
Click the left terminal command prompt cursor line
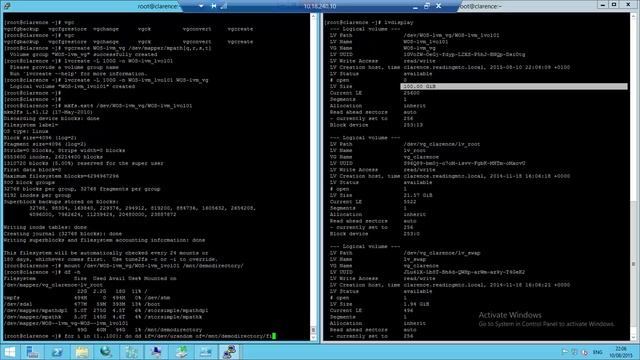pyautogui.click(x=140, y=336)
